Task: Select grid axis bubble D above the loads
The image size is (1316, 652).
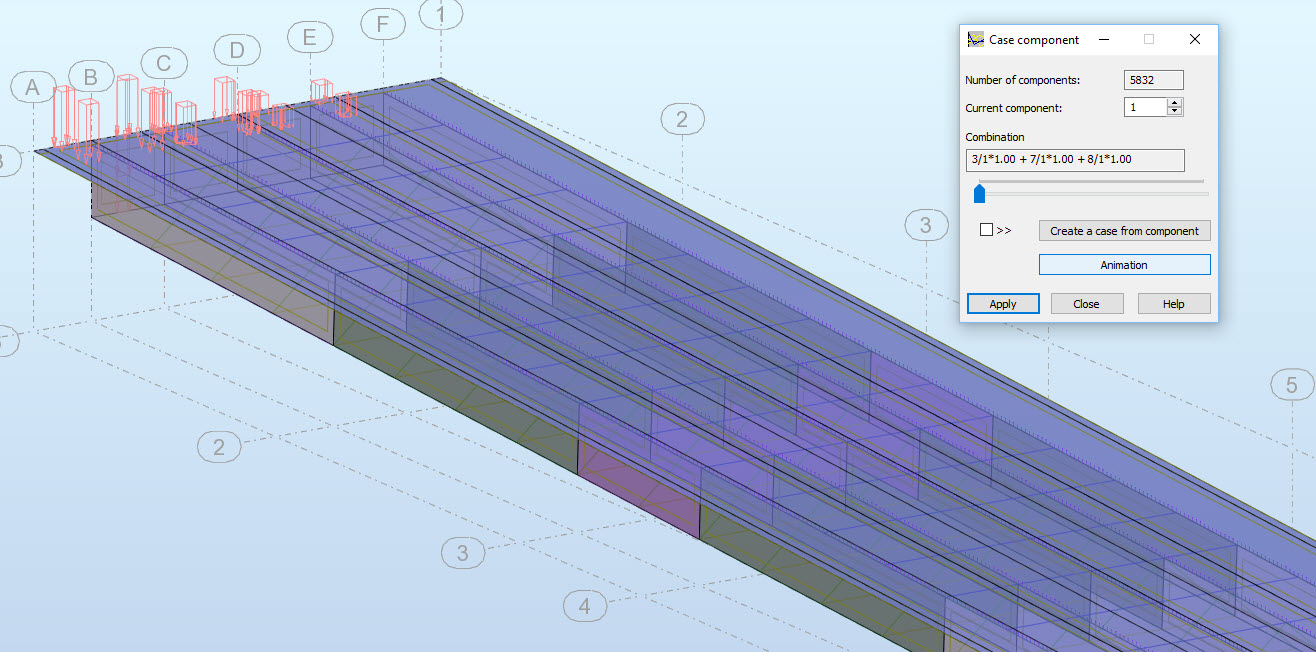Action: [x=237, y=49]
